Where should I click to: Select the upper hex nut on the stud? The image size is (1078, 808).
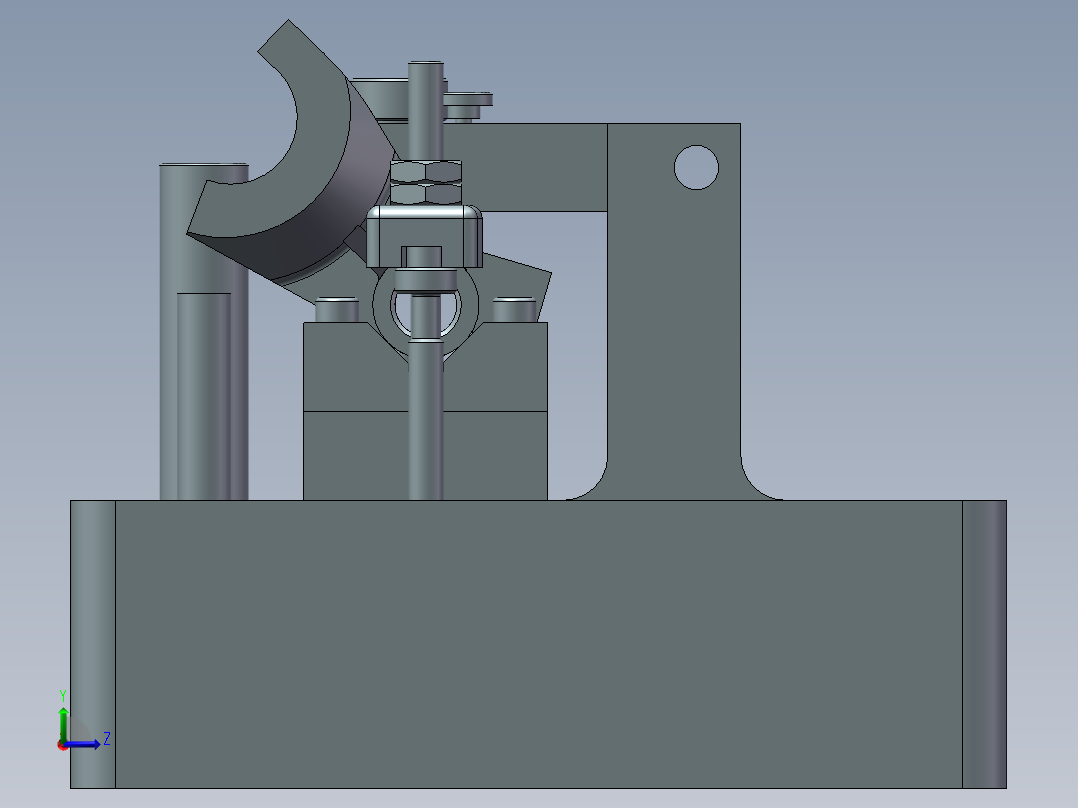[x=424, y=172]
